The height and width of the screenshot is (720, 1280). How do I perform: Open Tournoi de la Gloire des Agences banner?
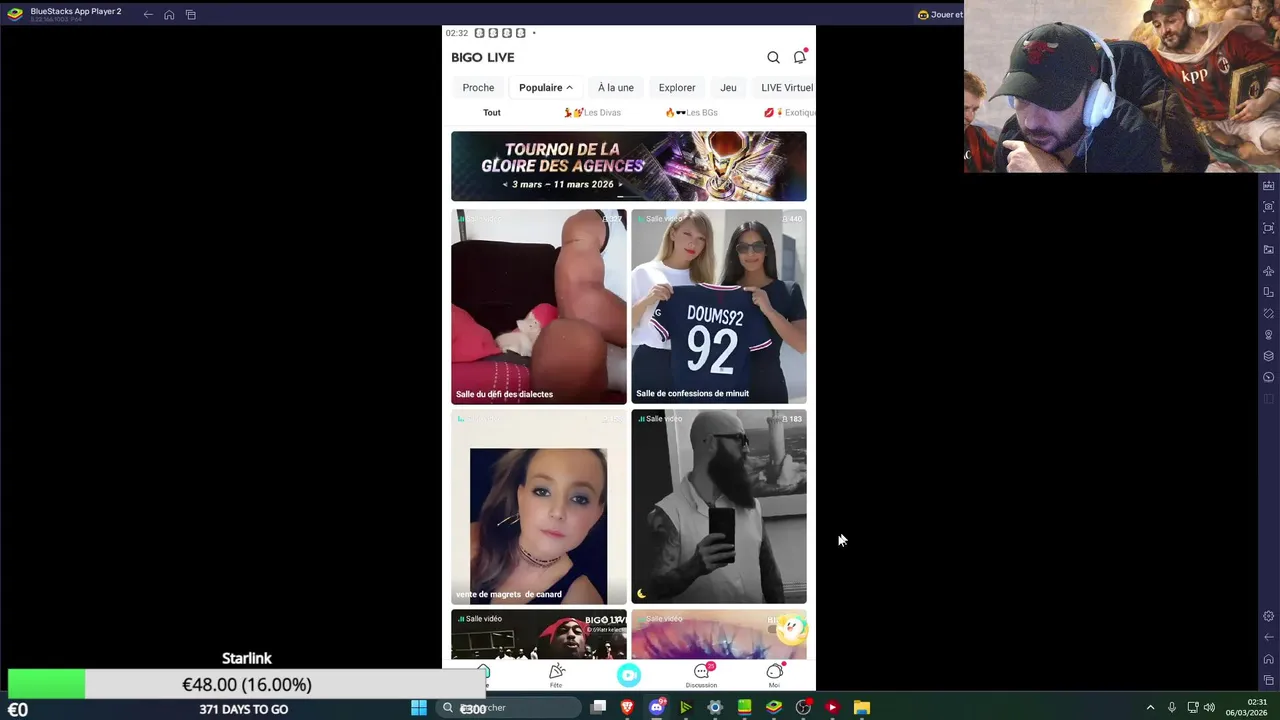628,166
